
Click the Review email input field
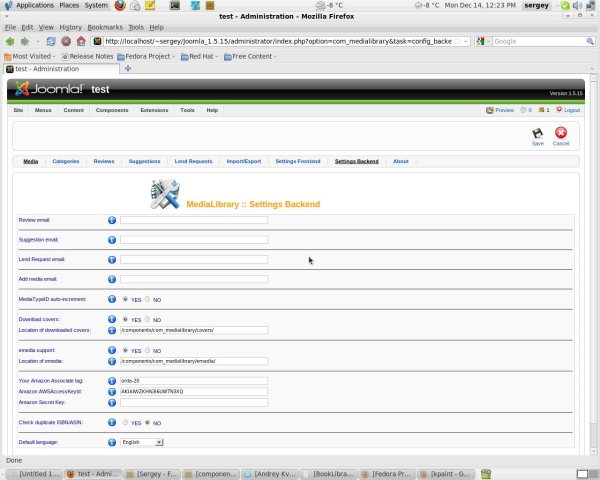(x=194, y=220)
